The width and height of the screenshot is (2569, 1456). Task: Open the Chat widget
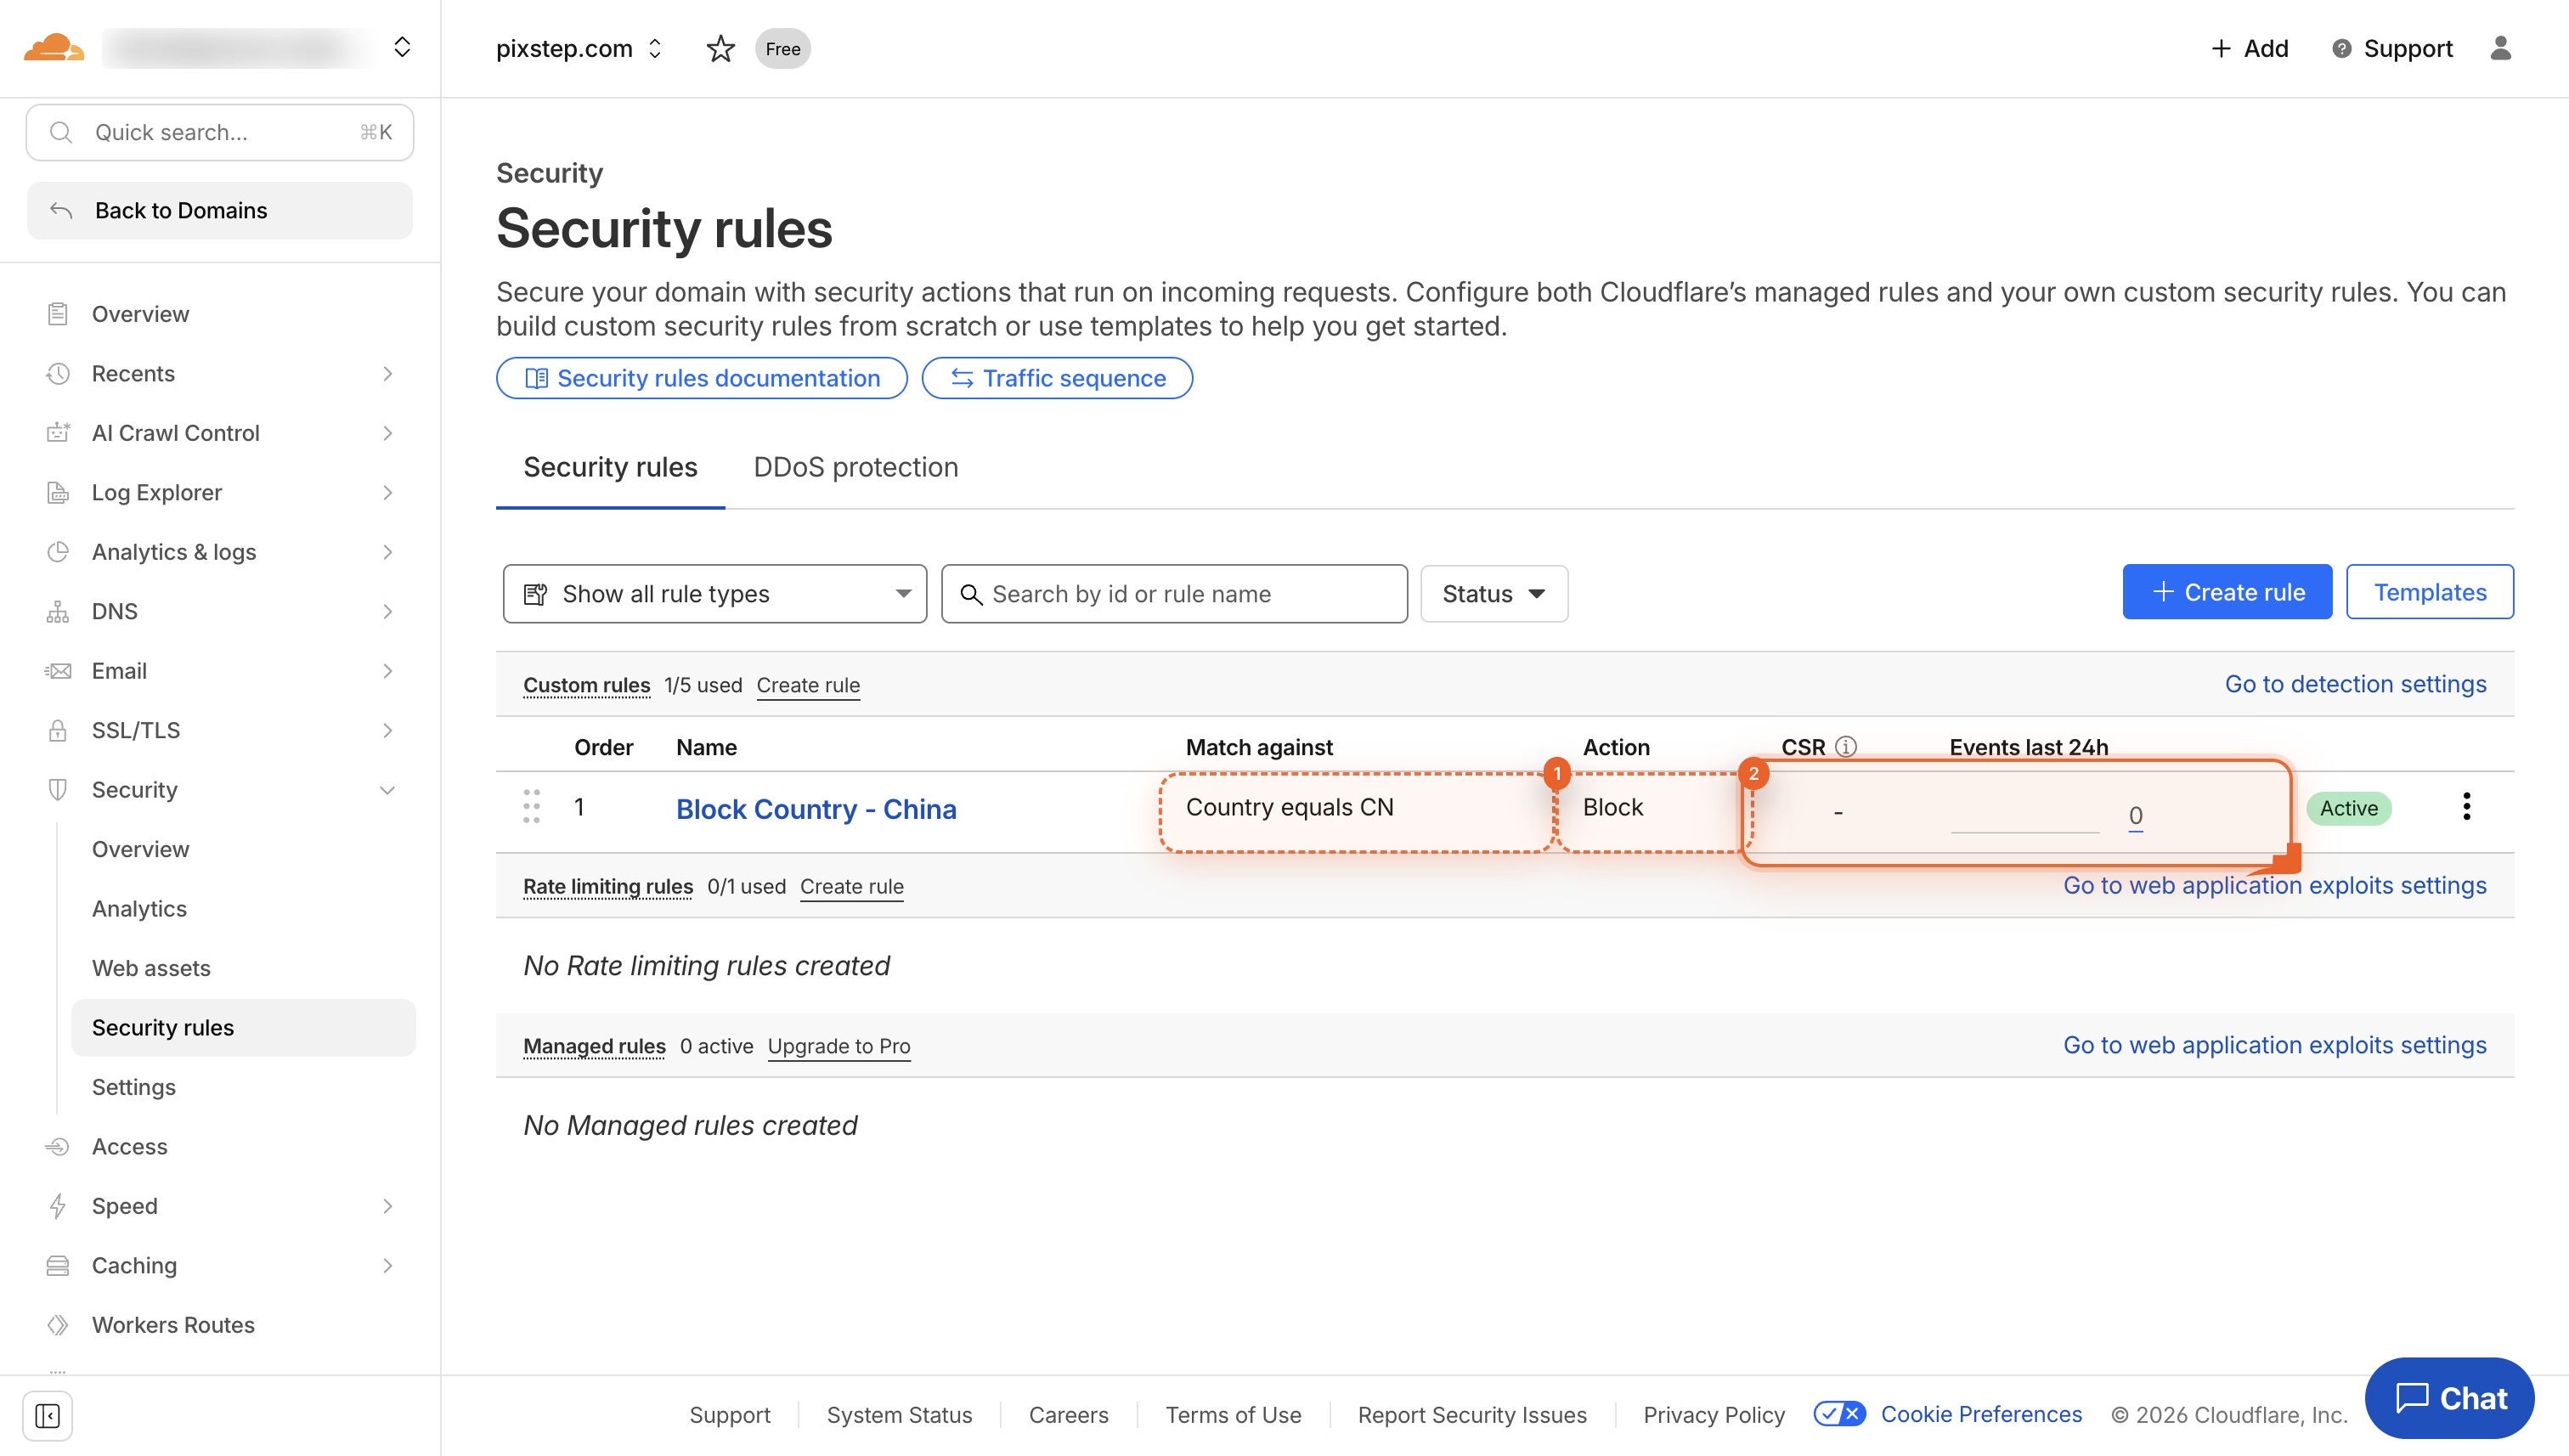(2449, 1398)
